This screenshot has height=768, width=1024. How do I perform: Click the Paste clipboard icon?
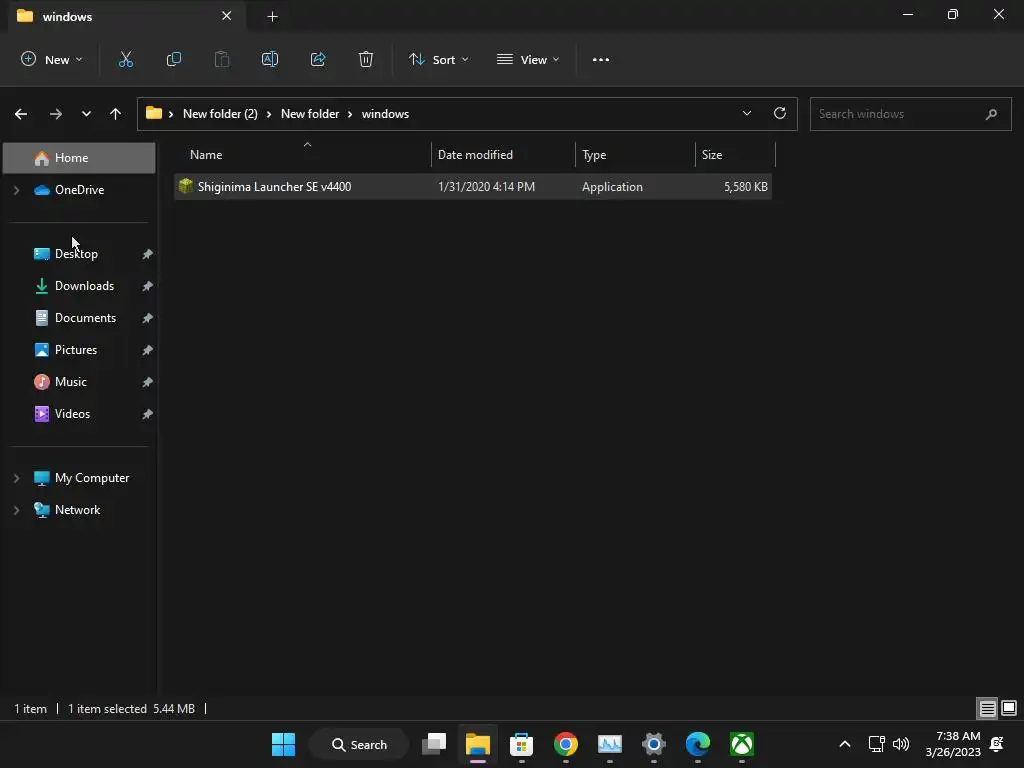[222, 59]
